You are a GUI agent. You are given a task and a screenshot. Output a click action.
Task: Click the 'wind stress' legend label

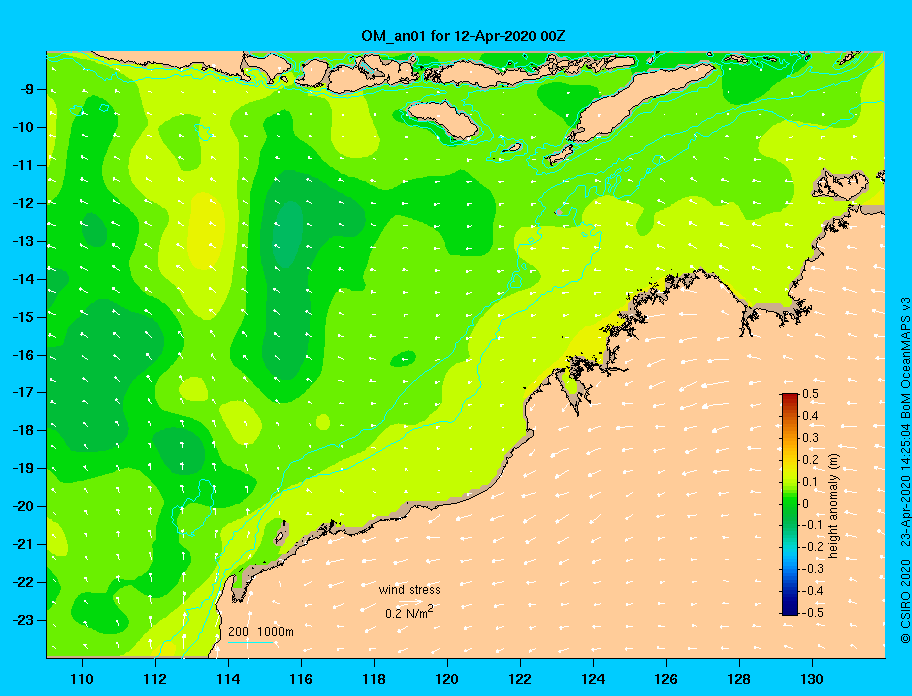(409, 590)
